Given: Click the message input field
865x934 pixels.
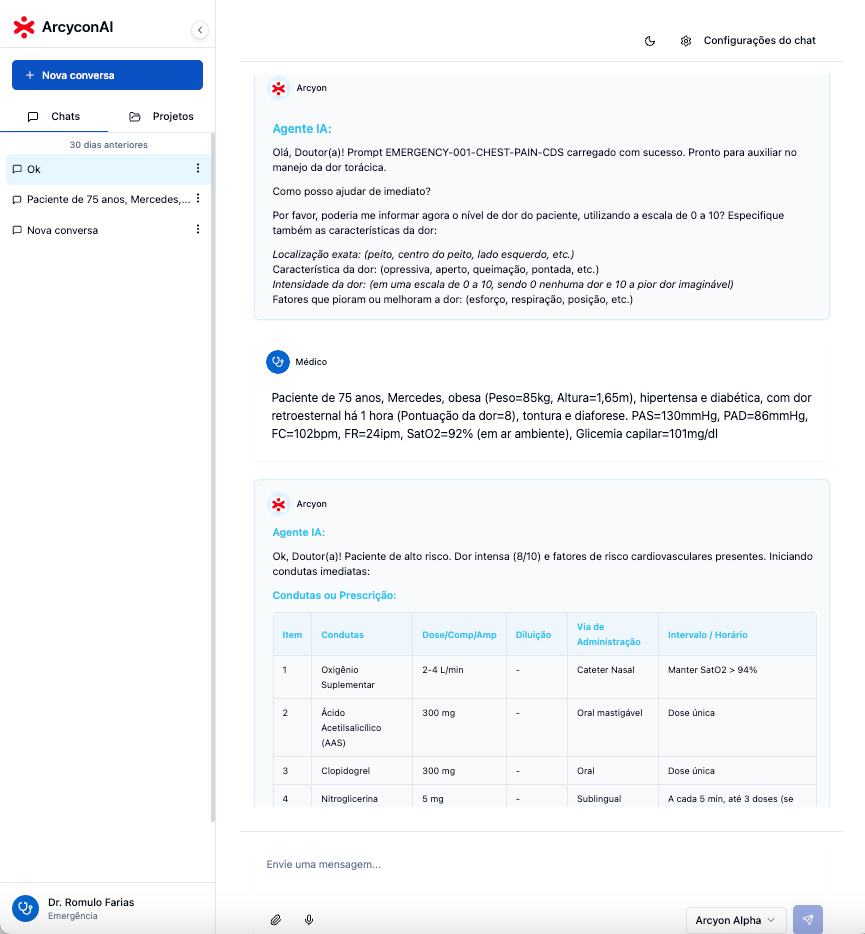Looking at the screenshot, I should click(x=541, y=864).
